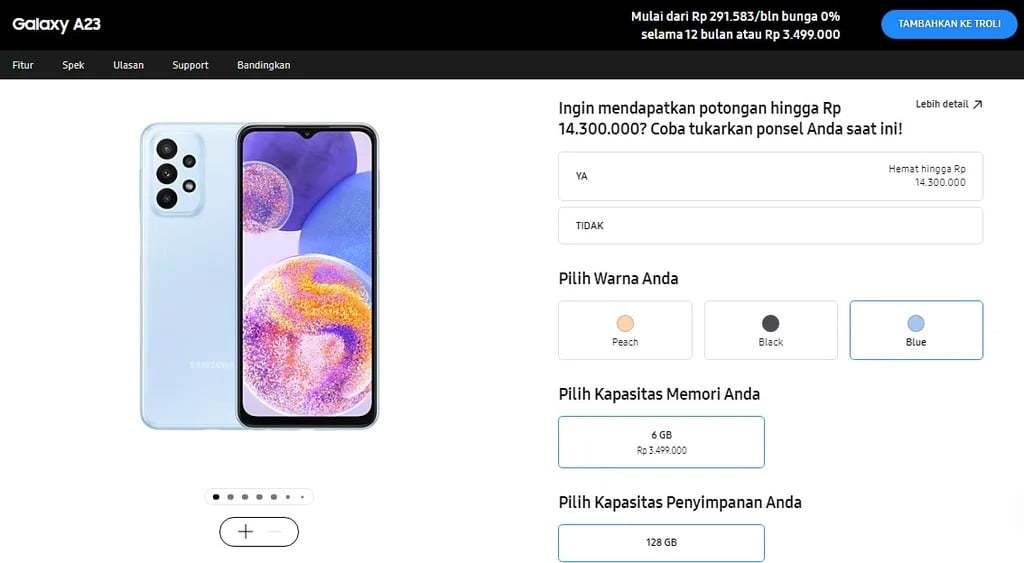The width and height of the screenshot is (1024, 563).
Task: Click the Galaxy A23 phone image
Action: coord(259,276)
